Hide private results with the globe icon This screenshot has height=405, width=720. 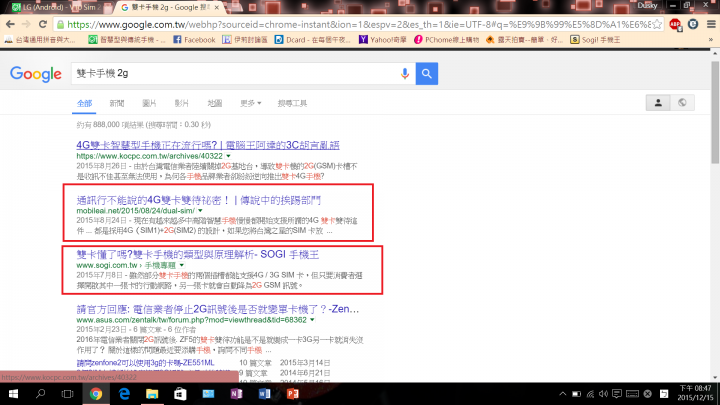click(682, 103)
